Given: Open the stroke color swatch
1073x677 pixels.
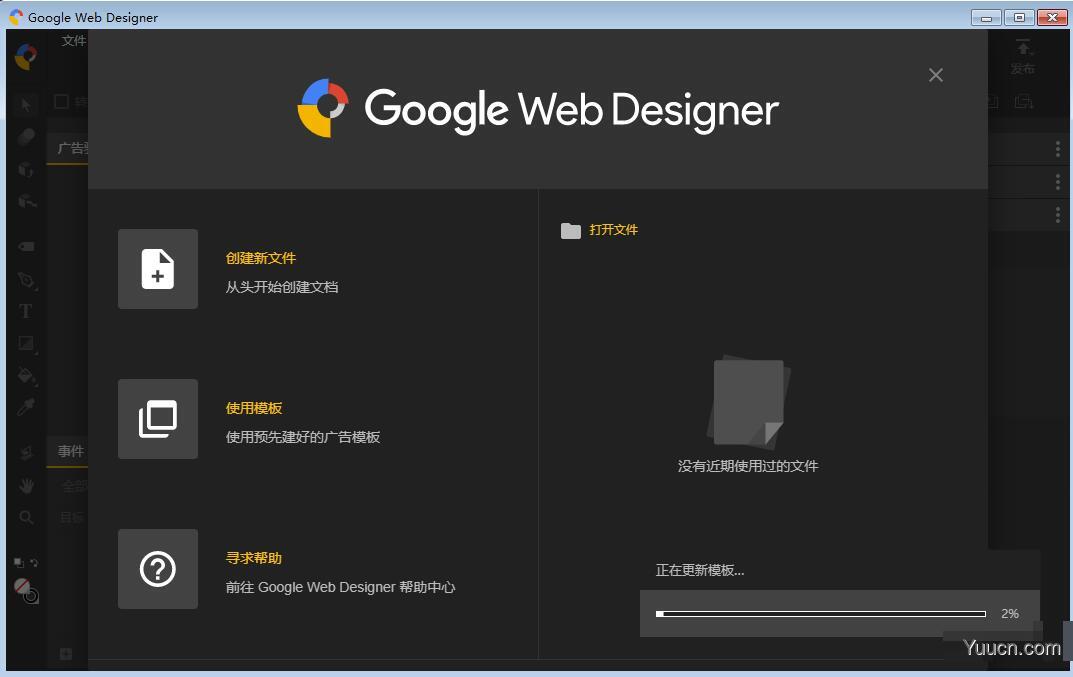Looking at the screenshot, I should tap(31, 596).
